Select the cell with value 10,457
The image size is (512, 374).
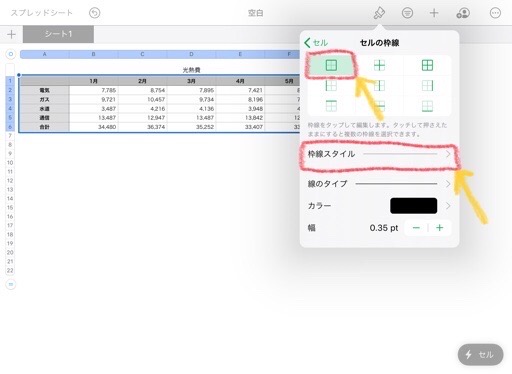143,99
